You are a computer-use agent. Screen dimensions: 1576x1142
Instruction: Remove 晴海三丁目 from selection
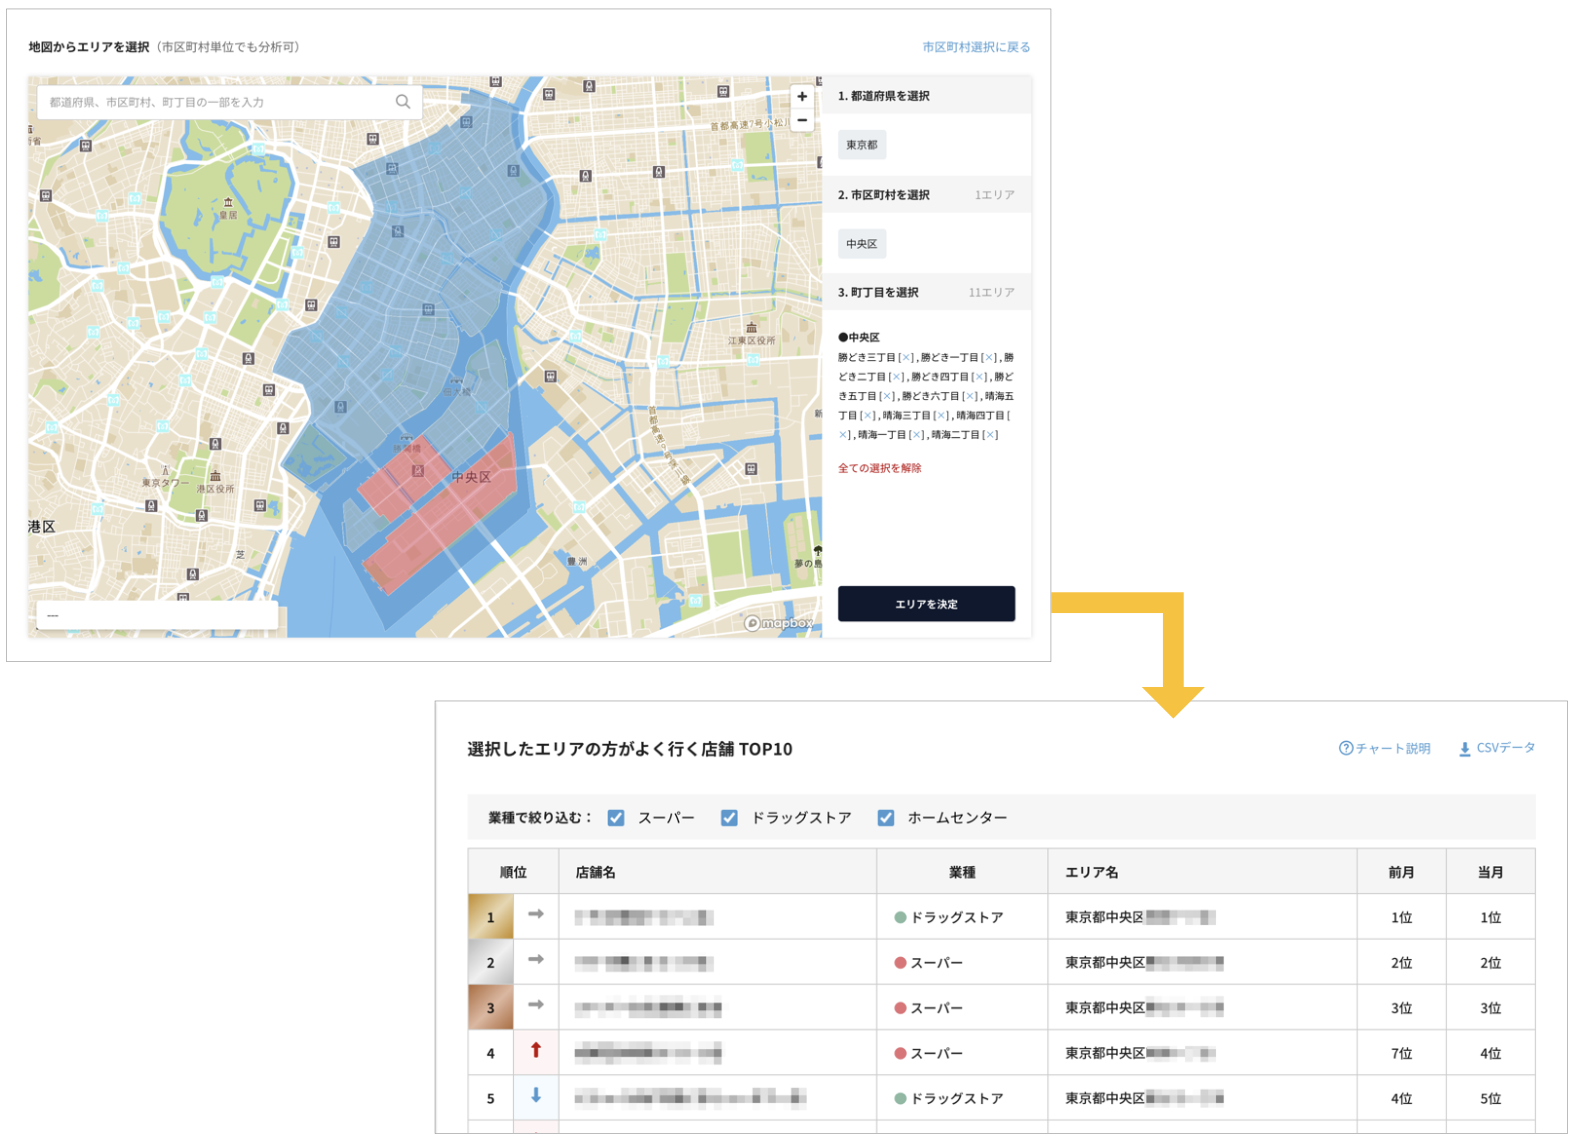[x=941, y=416]
